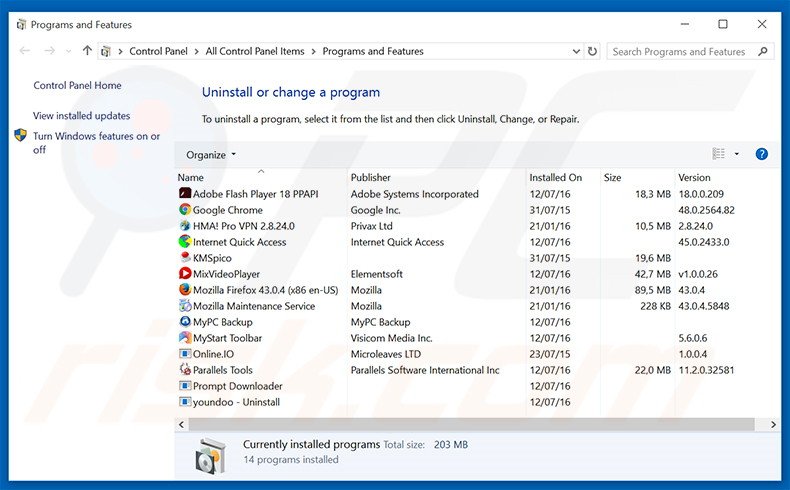
Task: Expand the address bar history dropdown
Action: tap(576, 51)
